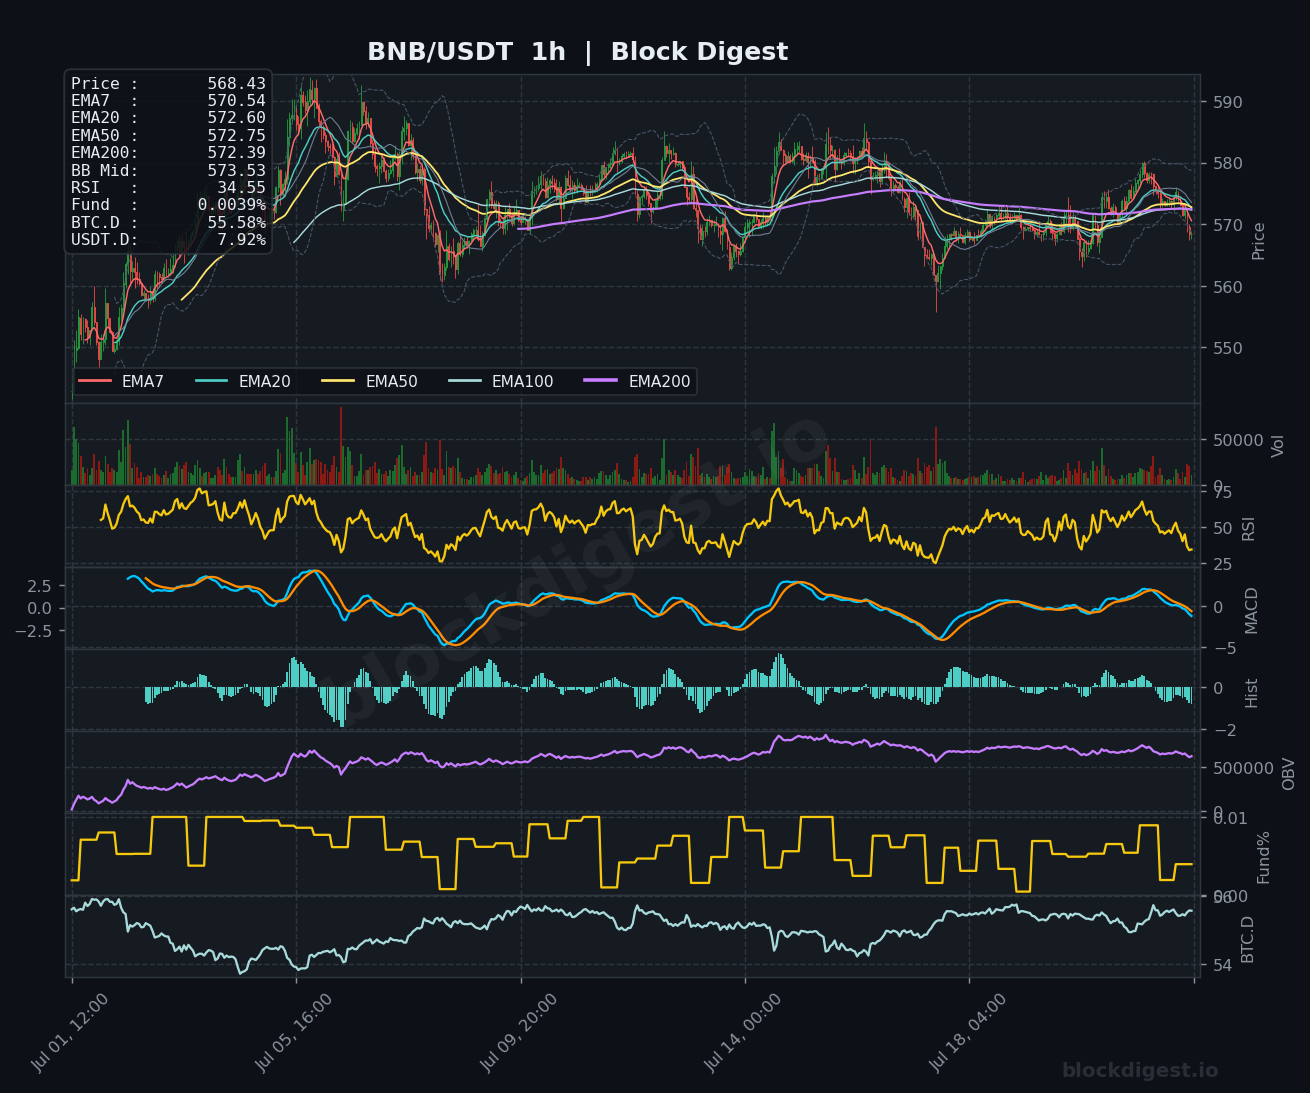
Task: Click the OBV y-axis label
Action: pos(1288,774)
